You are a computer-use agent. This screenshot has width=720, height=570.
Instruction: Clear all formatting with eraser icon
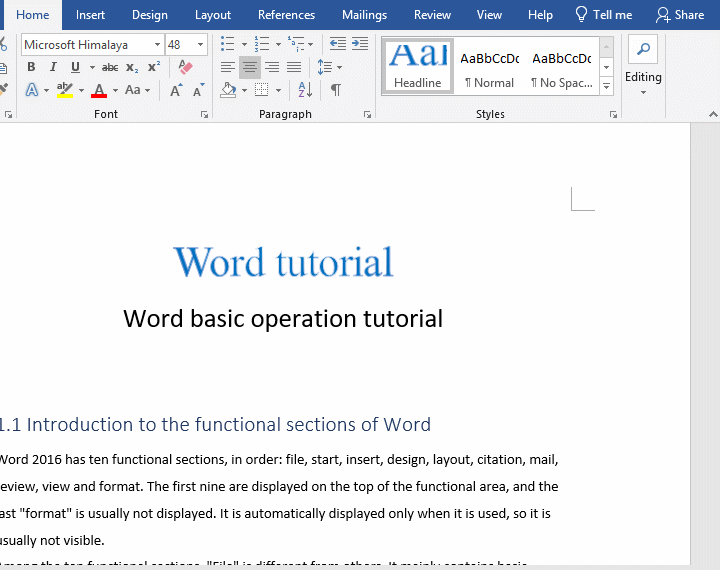click(185, 67)
